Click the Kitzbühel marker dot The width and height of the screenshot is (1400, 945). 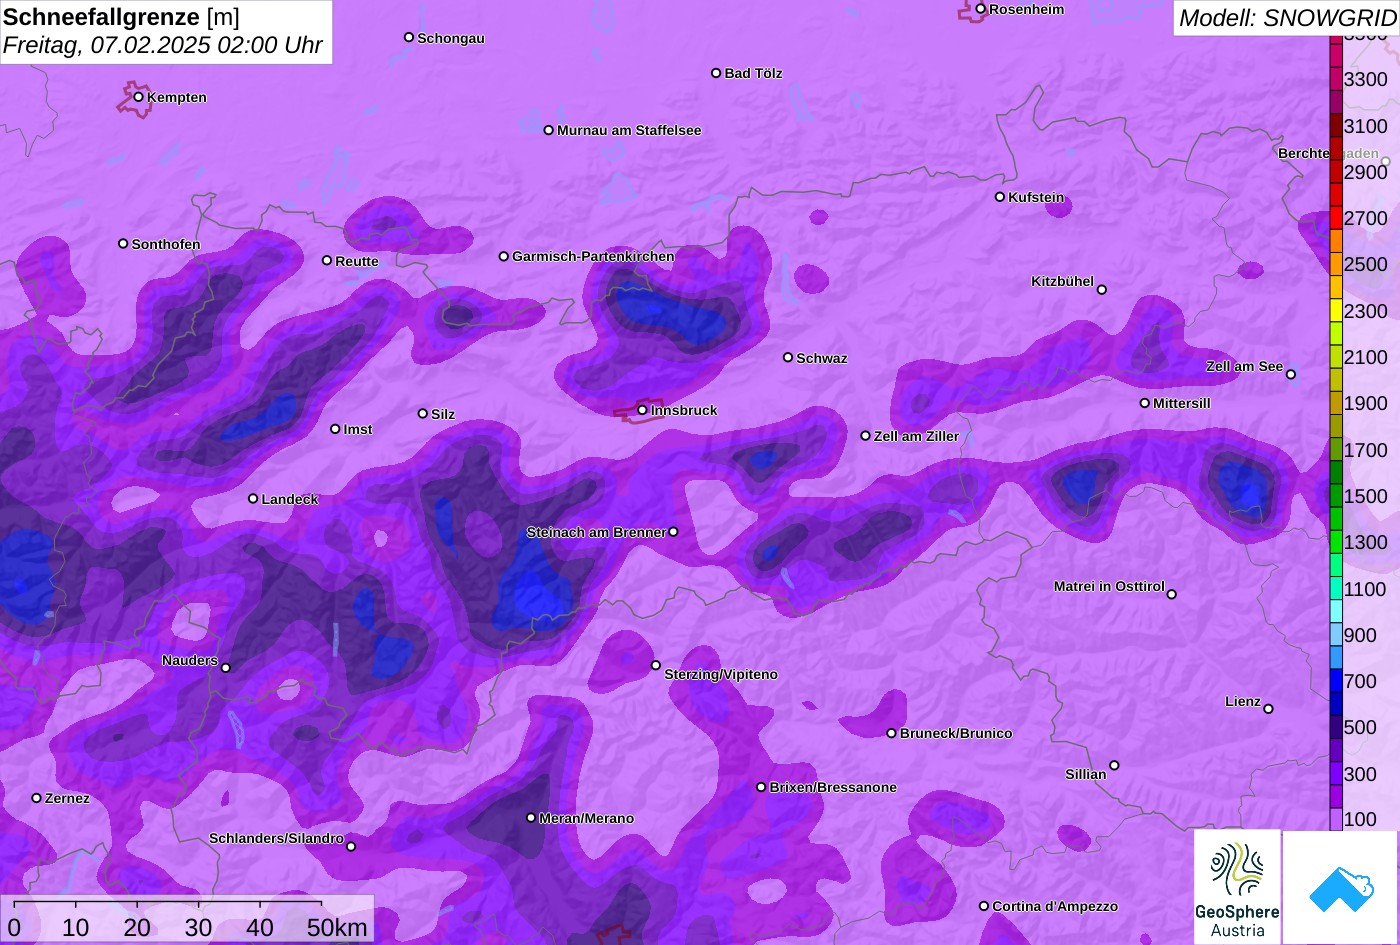point(1102,290)
